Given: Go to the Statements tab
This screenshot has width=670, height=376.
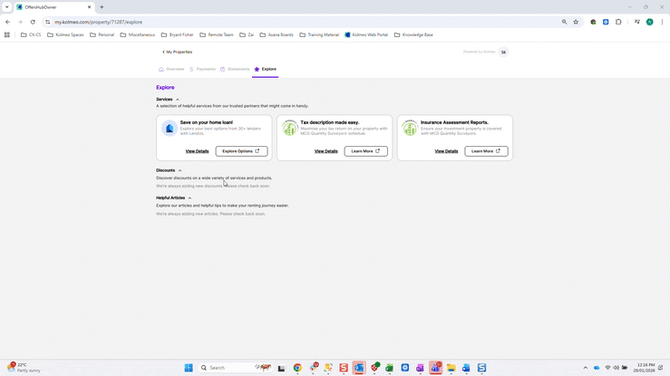Looking at the screenshot, I should pos(235,69).
